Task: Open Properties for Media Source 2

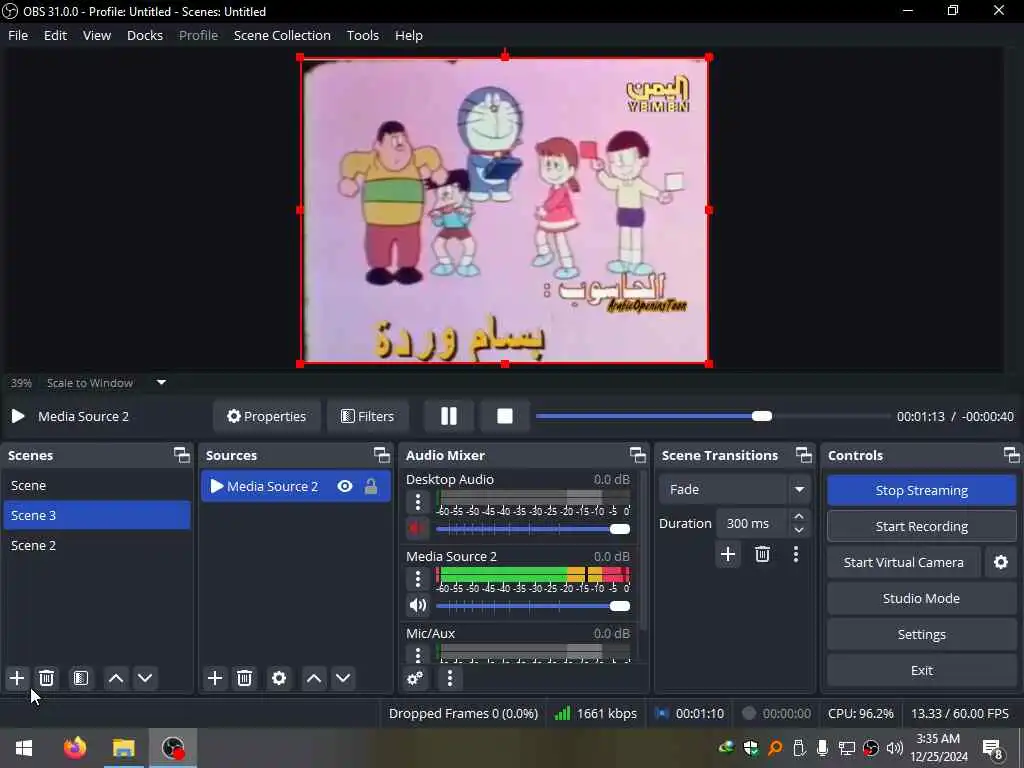Action: coord(266,416)
